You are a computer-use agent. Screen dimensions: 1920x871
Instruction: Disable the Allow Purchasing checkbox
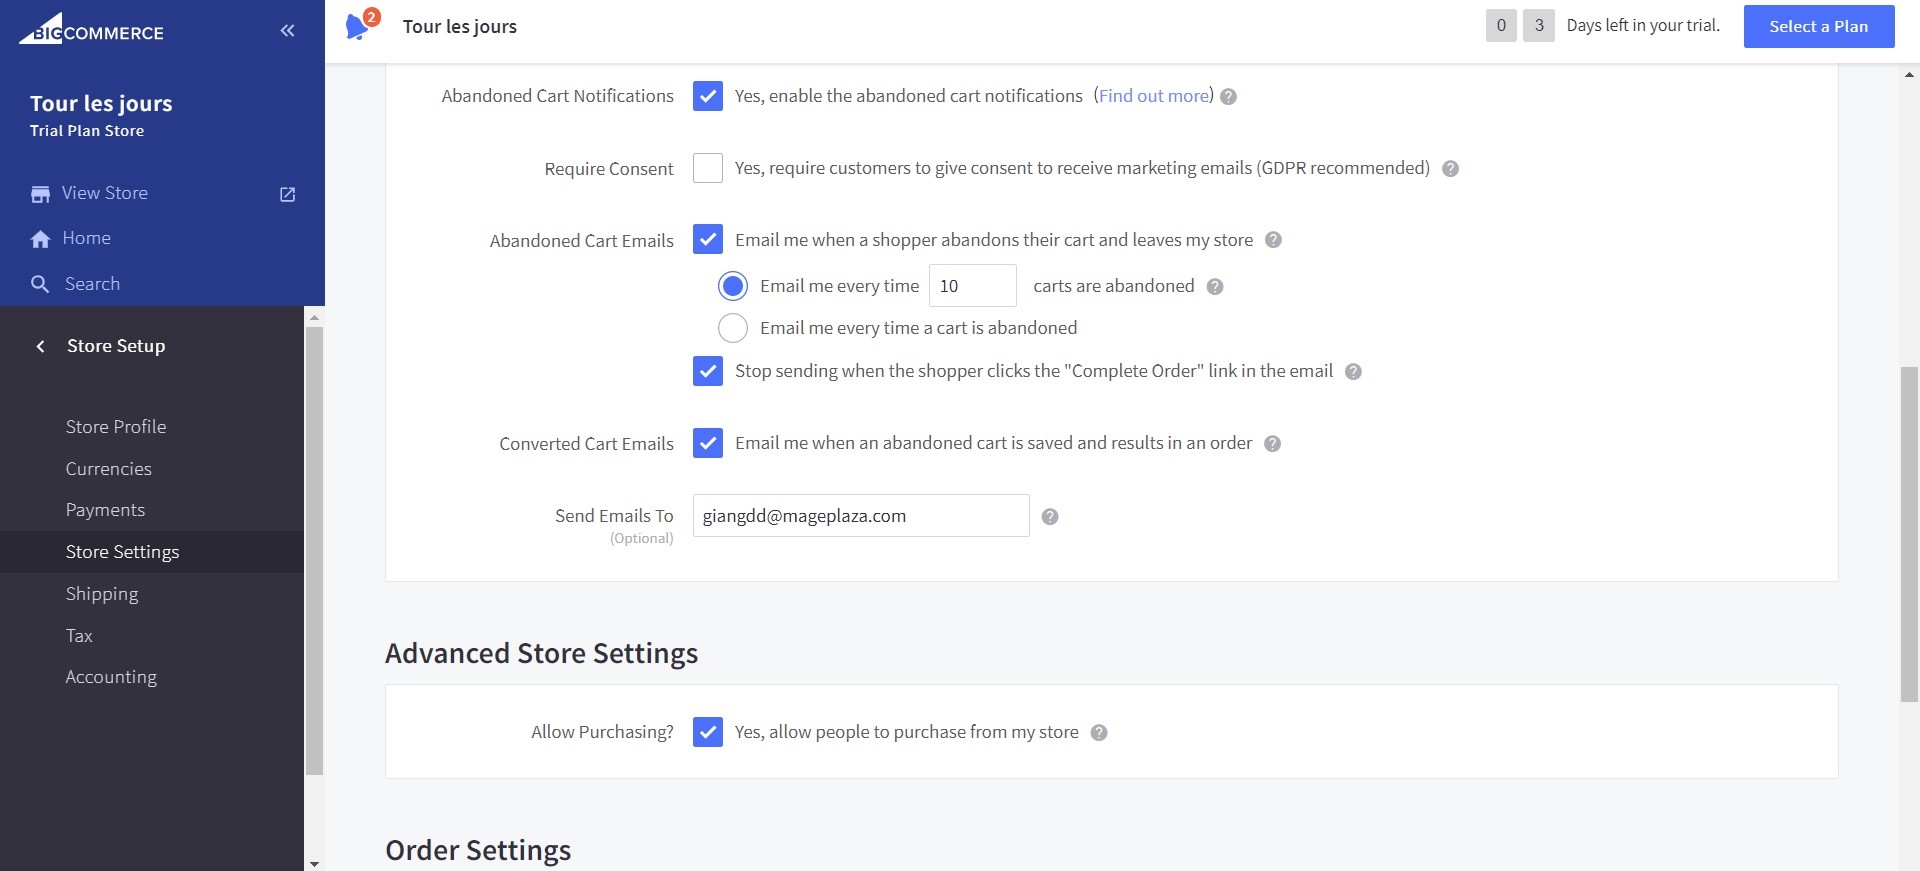pyautogui.click(x=708, y=732)
